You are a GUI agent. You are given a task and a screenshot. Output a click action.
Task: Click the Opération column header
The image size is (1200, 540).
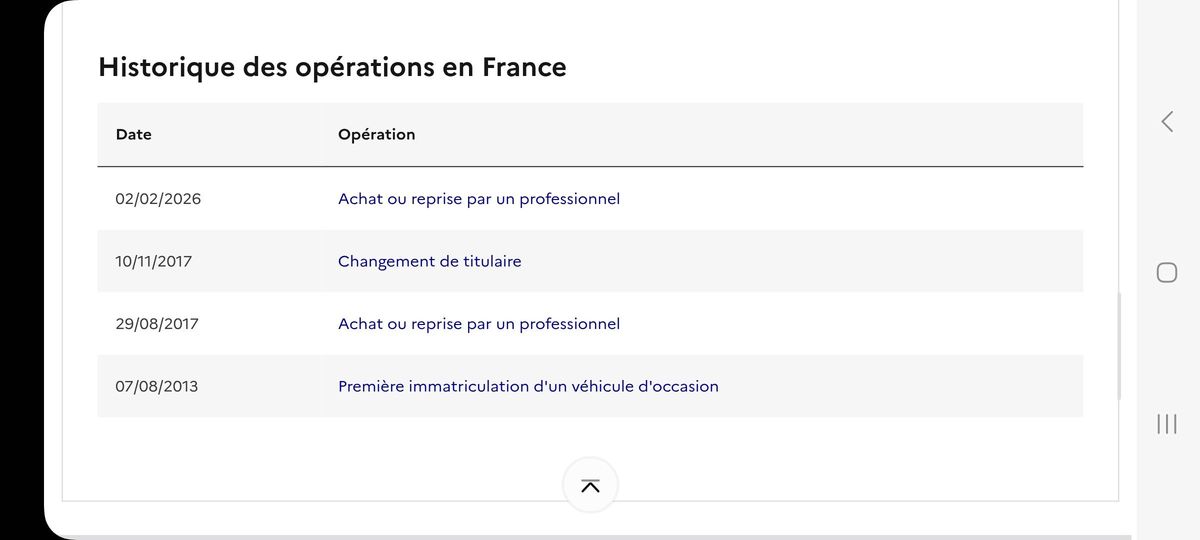[377, 134]
